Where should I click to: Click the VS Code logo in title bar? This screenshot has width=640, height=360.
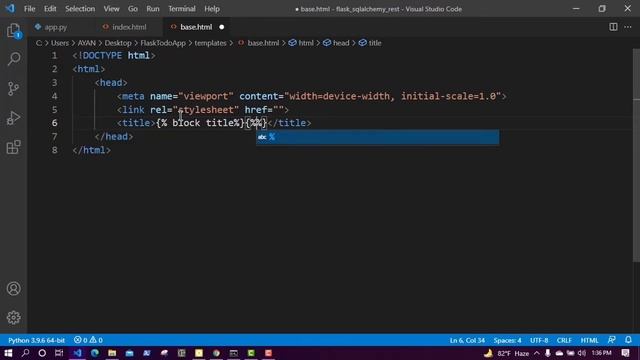pyautogui.click(x=10, y=9)
